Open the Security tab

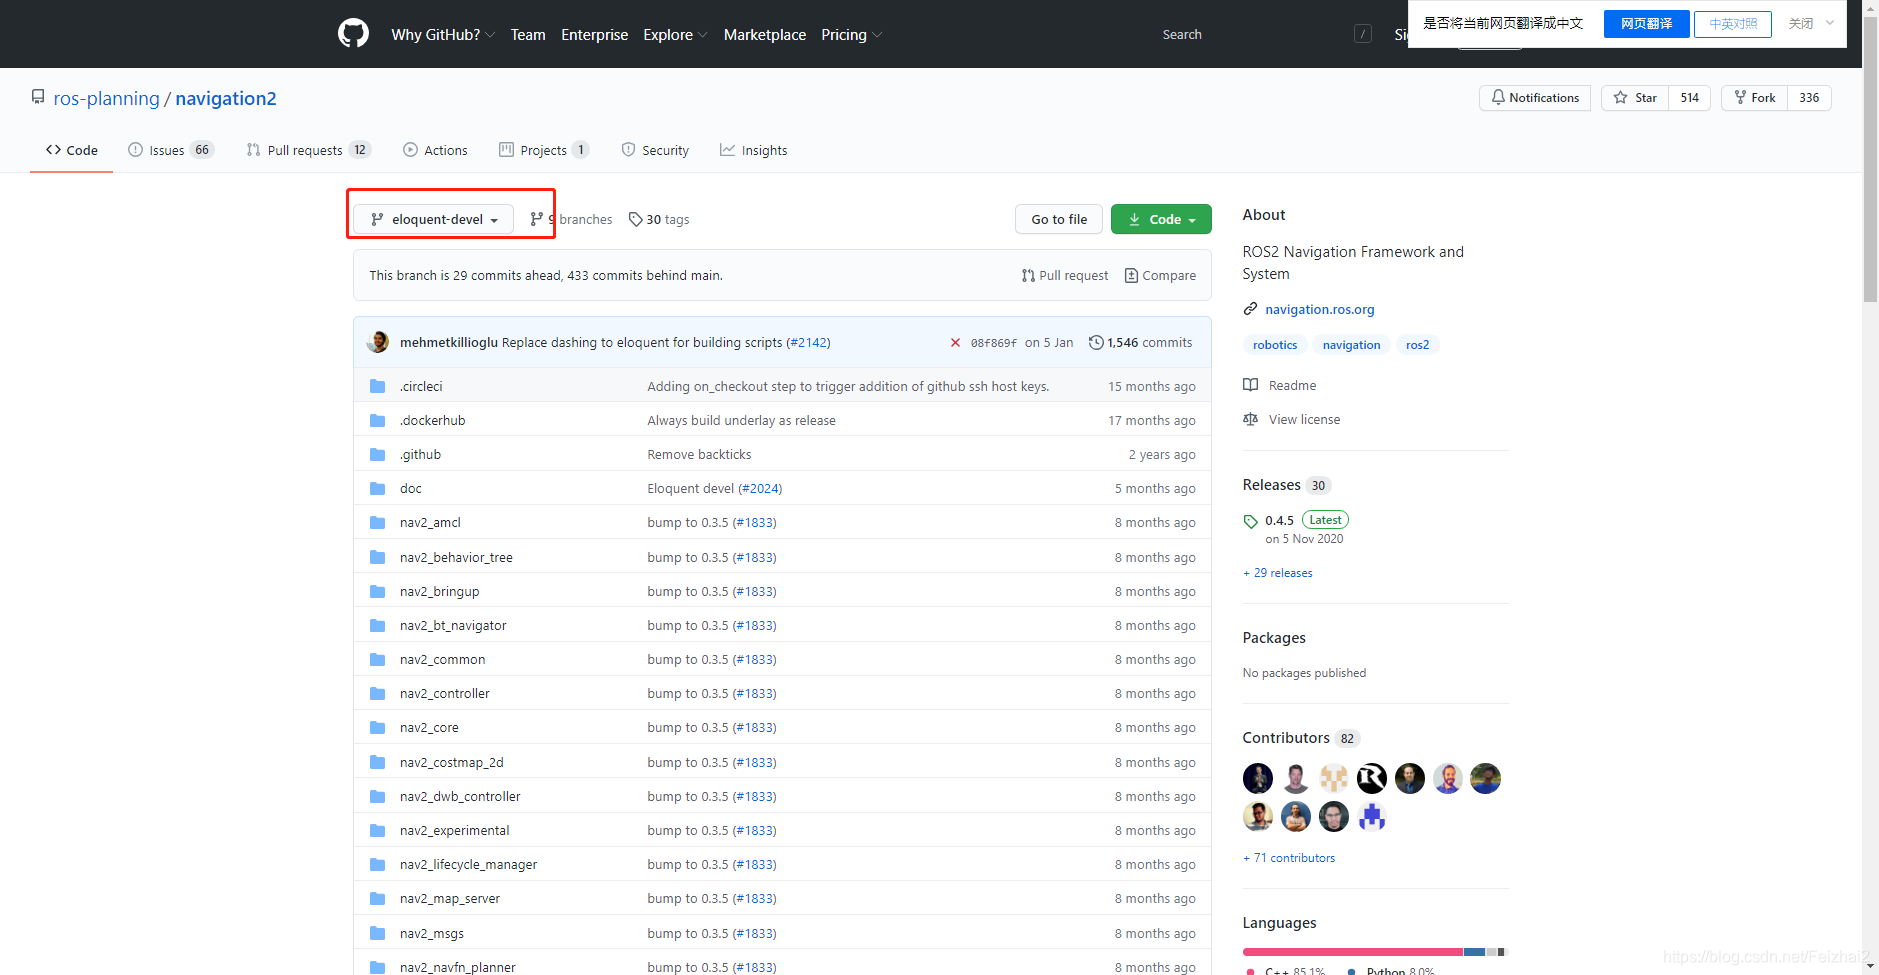click(x=655, y=150)
